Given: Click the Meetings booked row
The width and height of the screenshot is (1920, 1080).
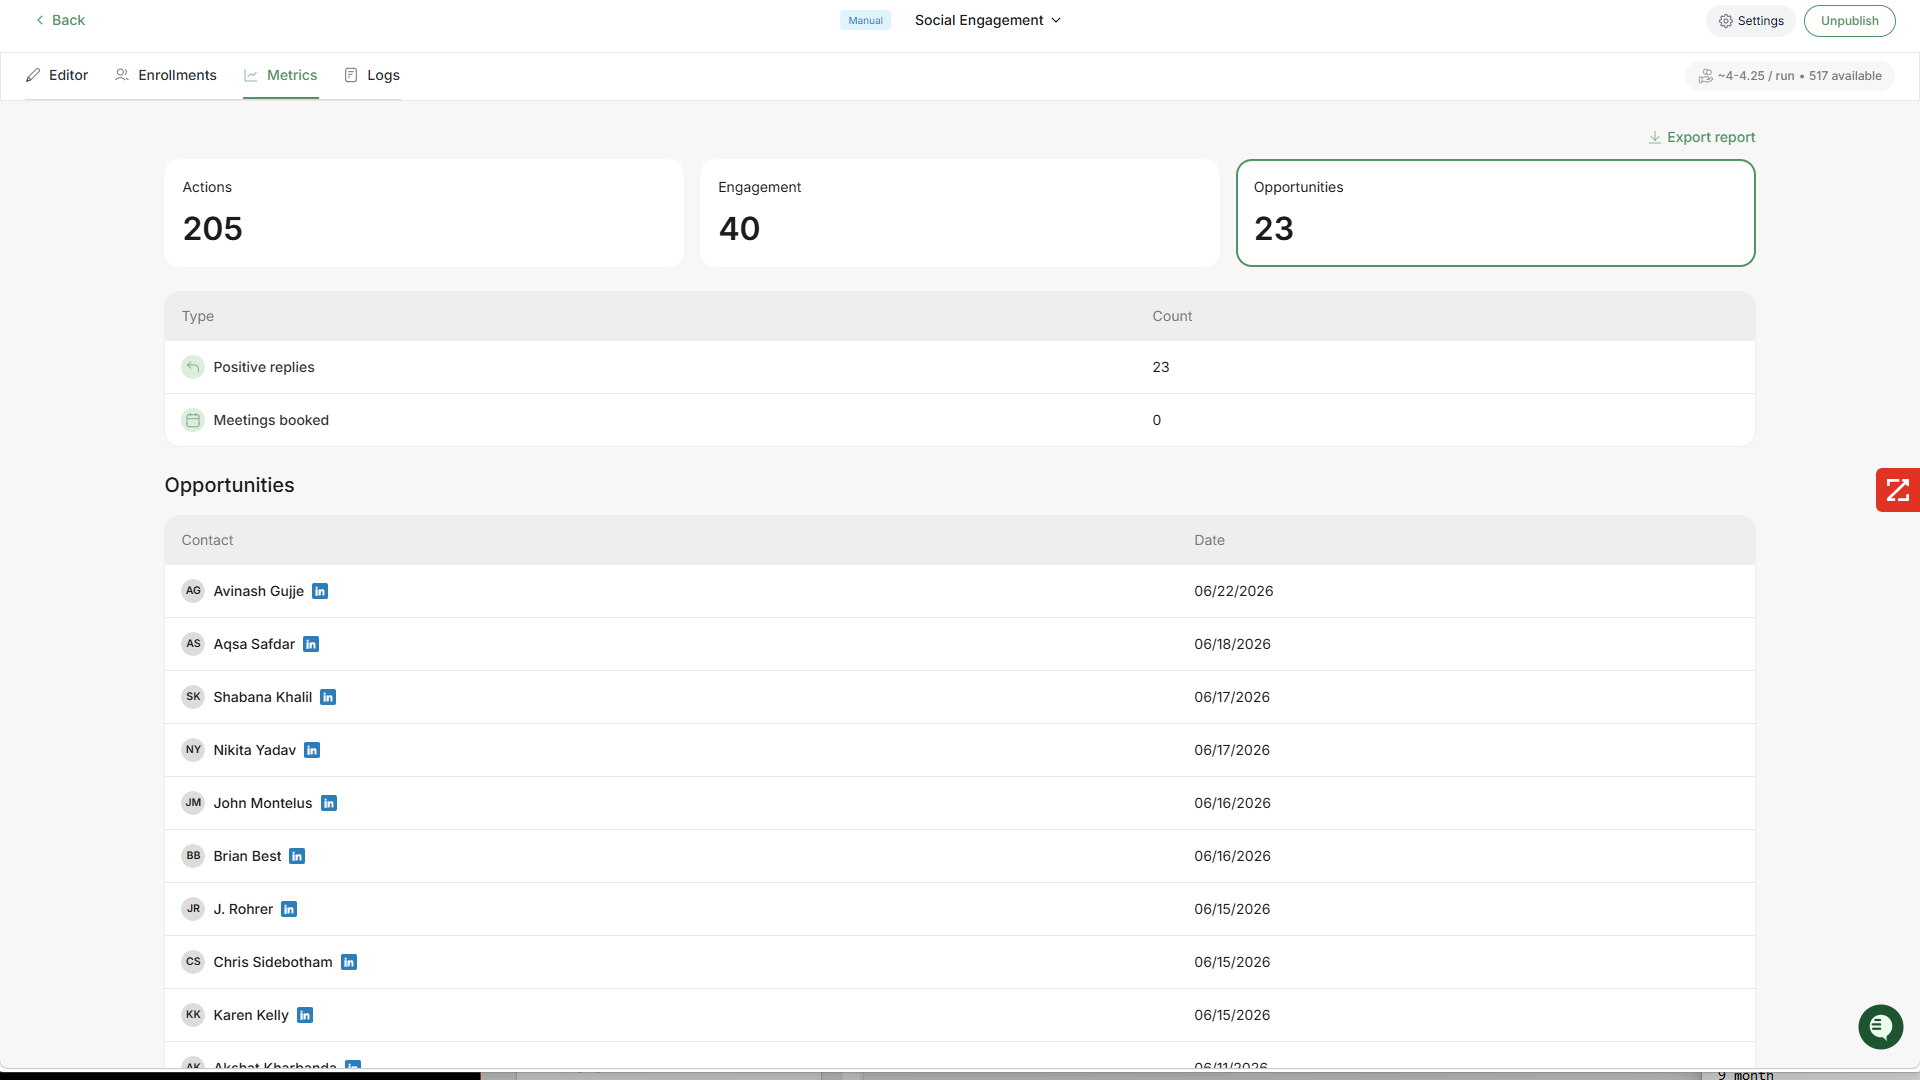Looking at the screenshot, I should (x=960, y=420).
